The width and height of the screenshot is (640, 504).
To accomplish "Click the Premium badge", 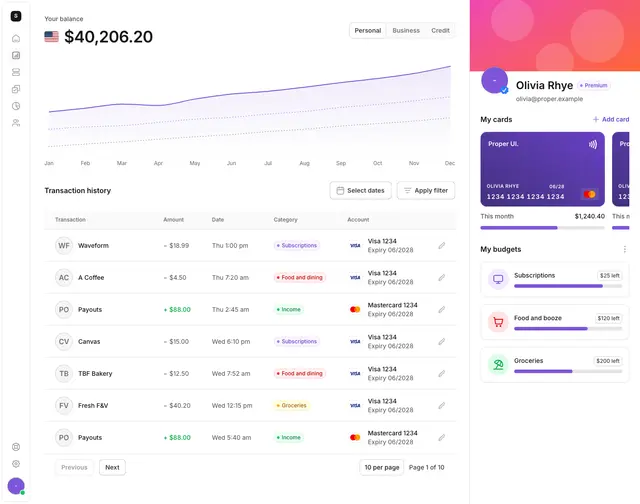I will pos(593,85).
